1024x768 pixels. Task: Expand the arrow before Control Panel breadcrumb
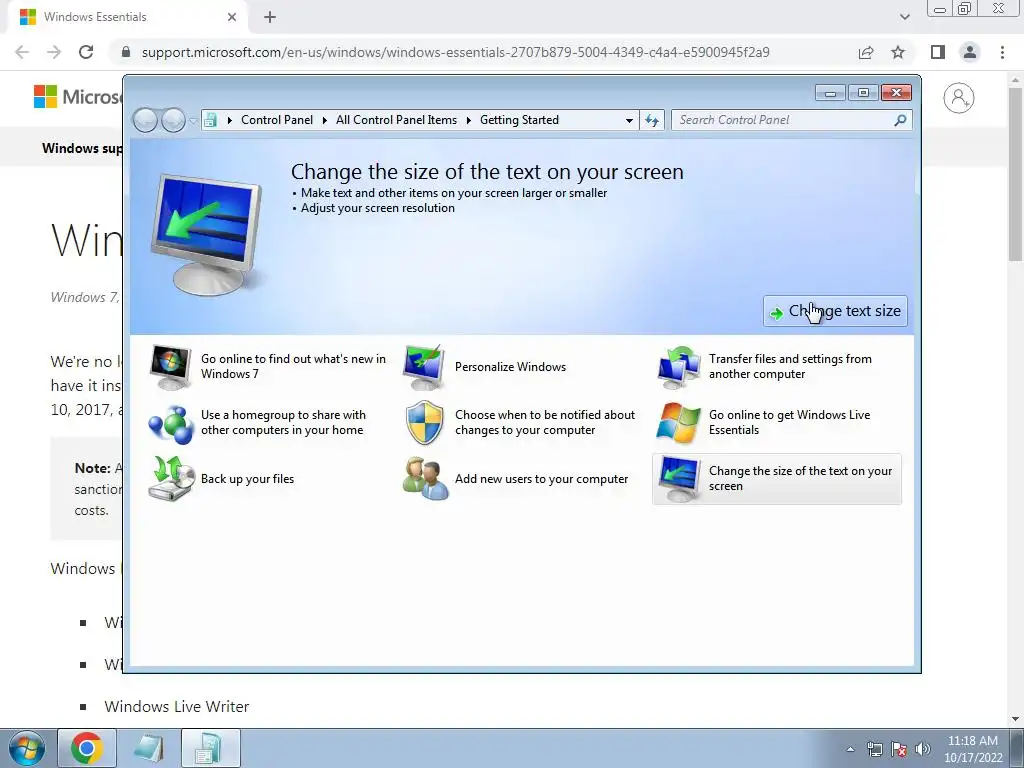(229, 120)
